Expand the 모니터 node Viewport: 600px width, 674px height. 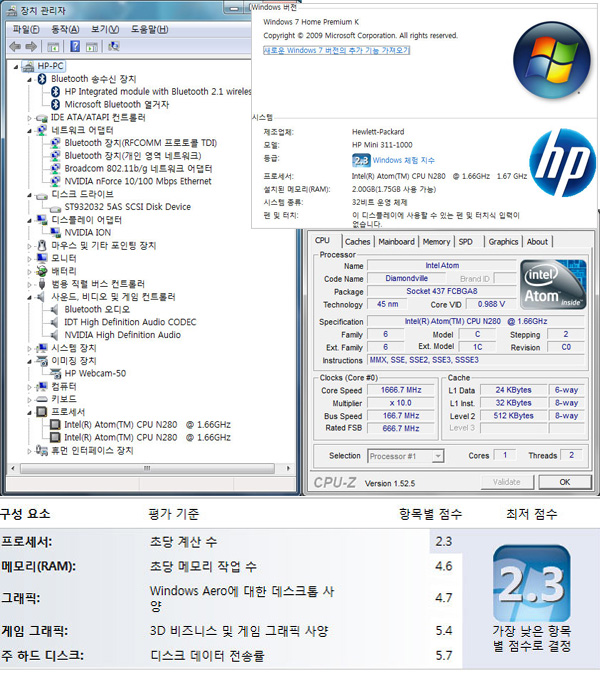point(29,258)
